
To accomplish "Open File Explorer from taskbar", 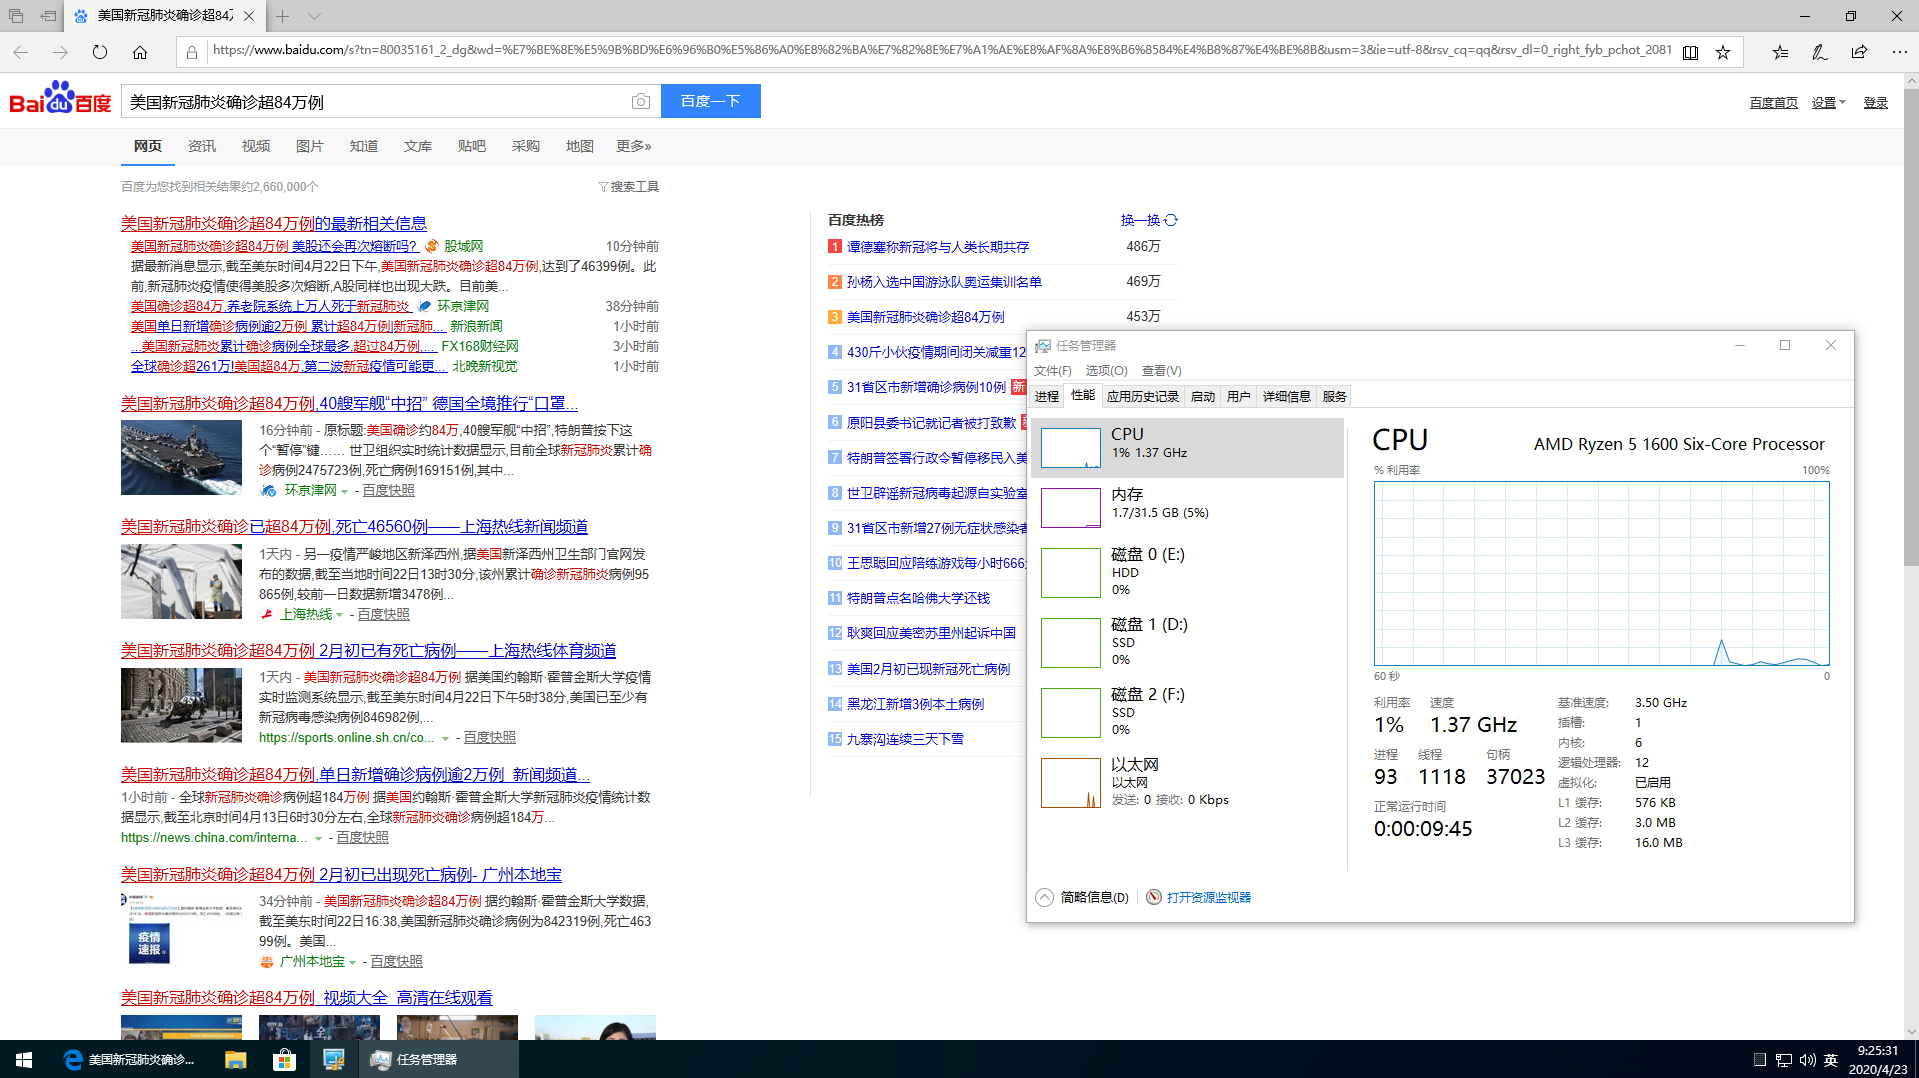I will coord(235,1059).
